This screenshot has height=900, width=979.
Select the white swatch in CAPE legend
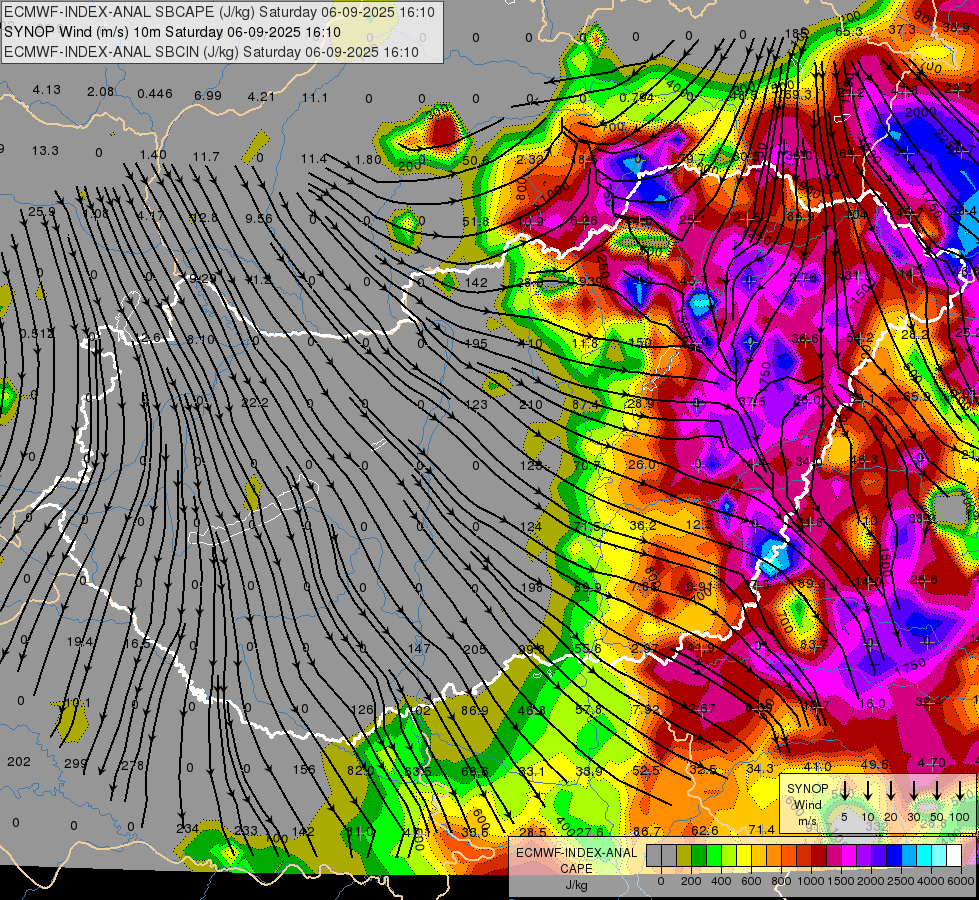click(x=954, y=856)
